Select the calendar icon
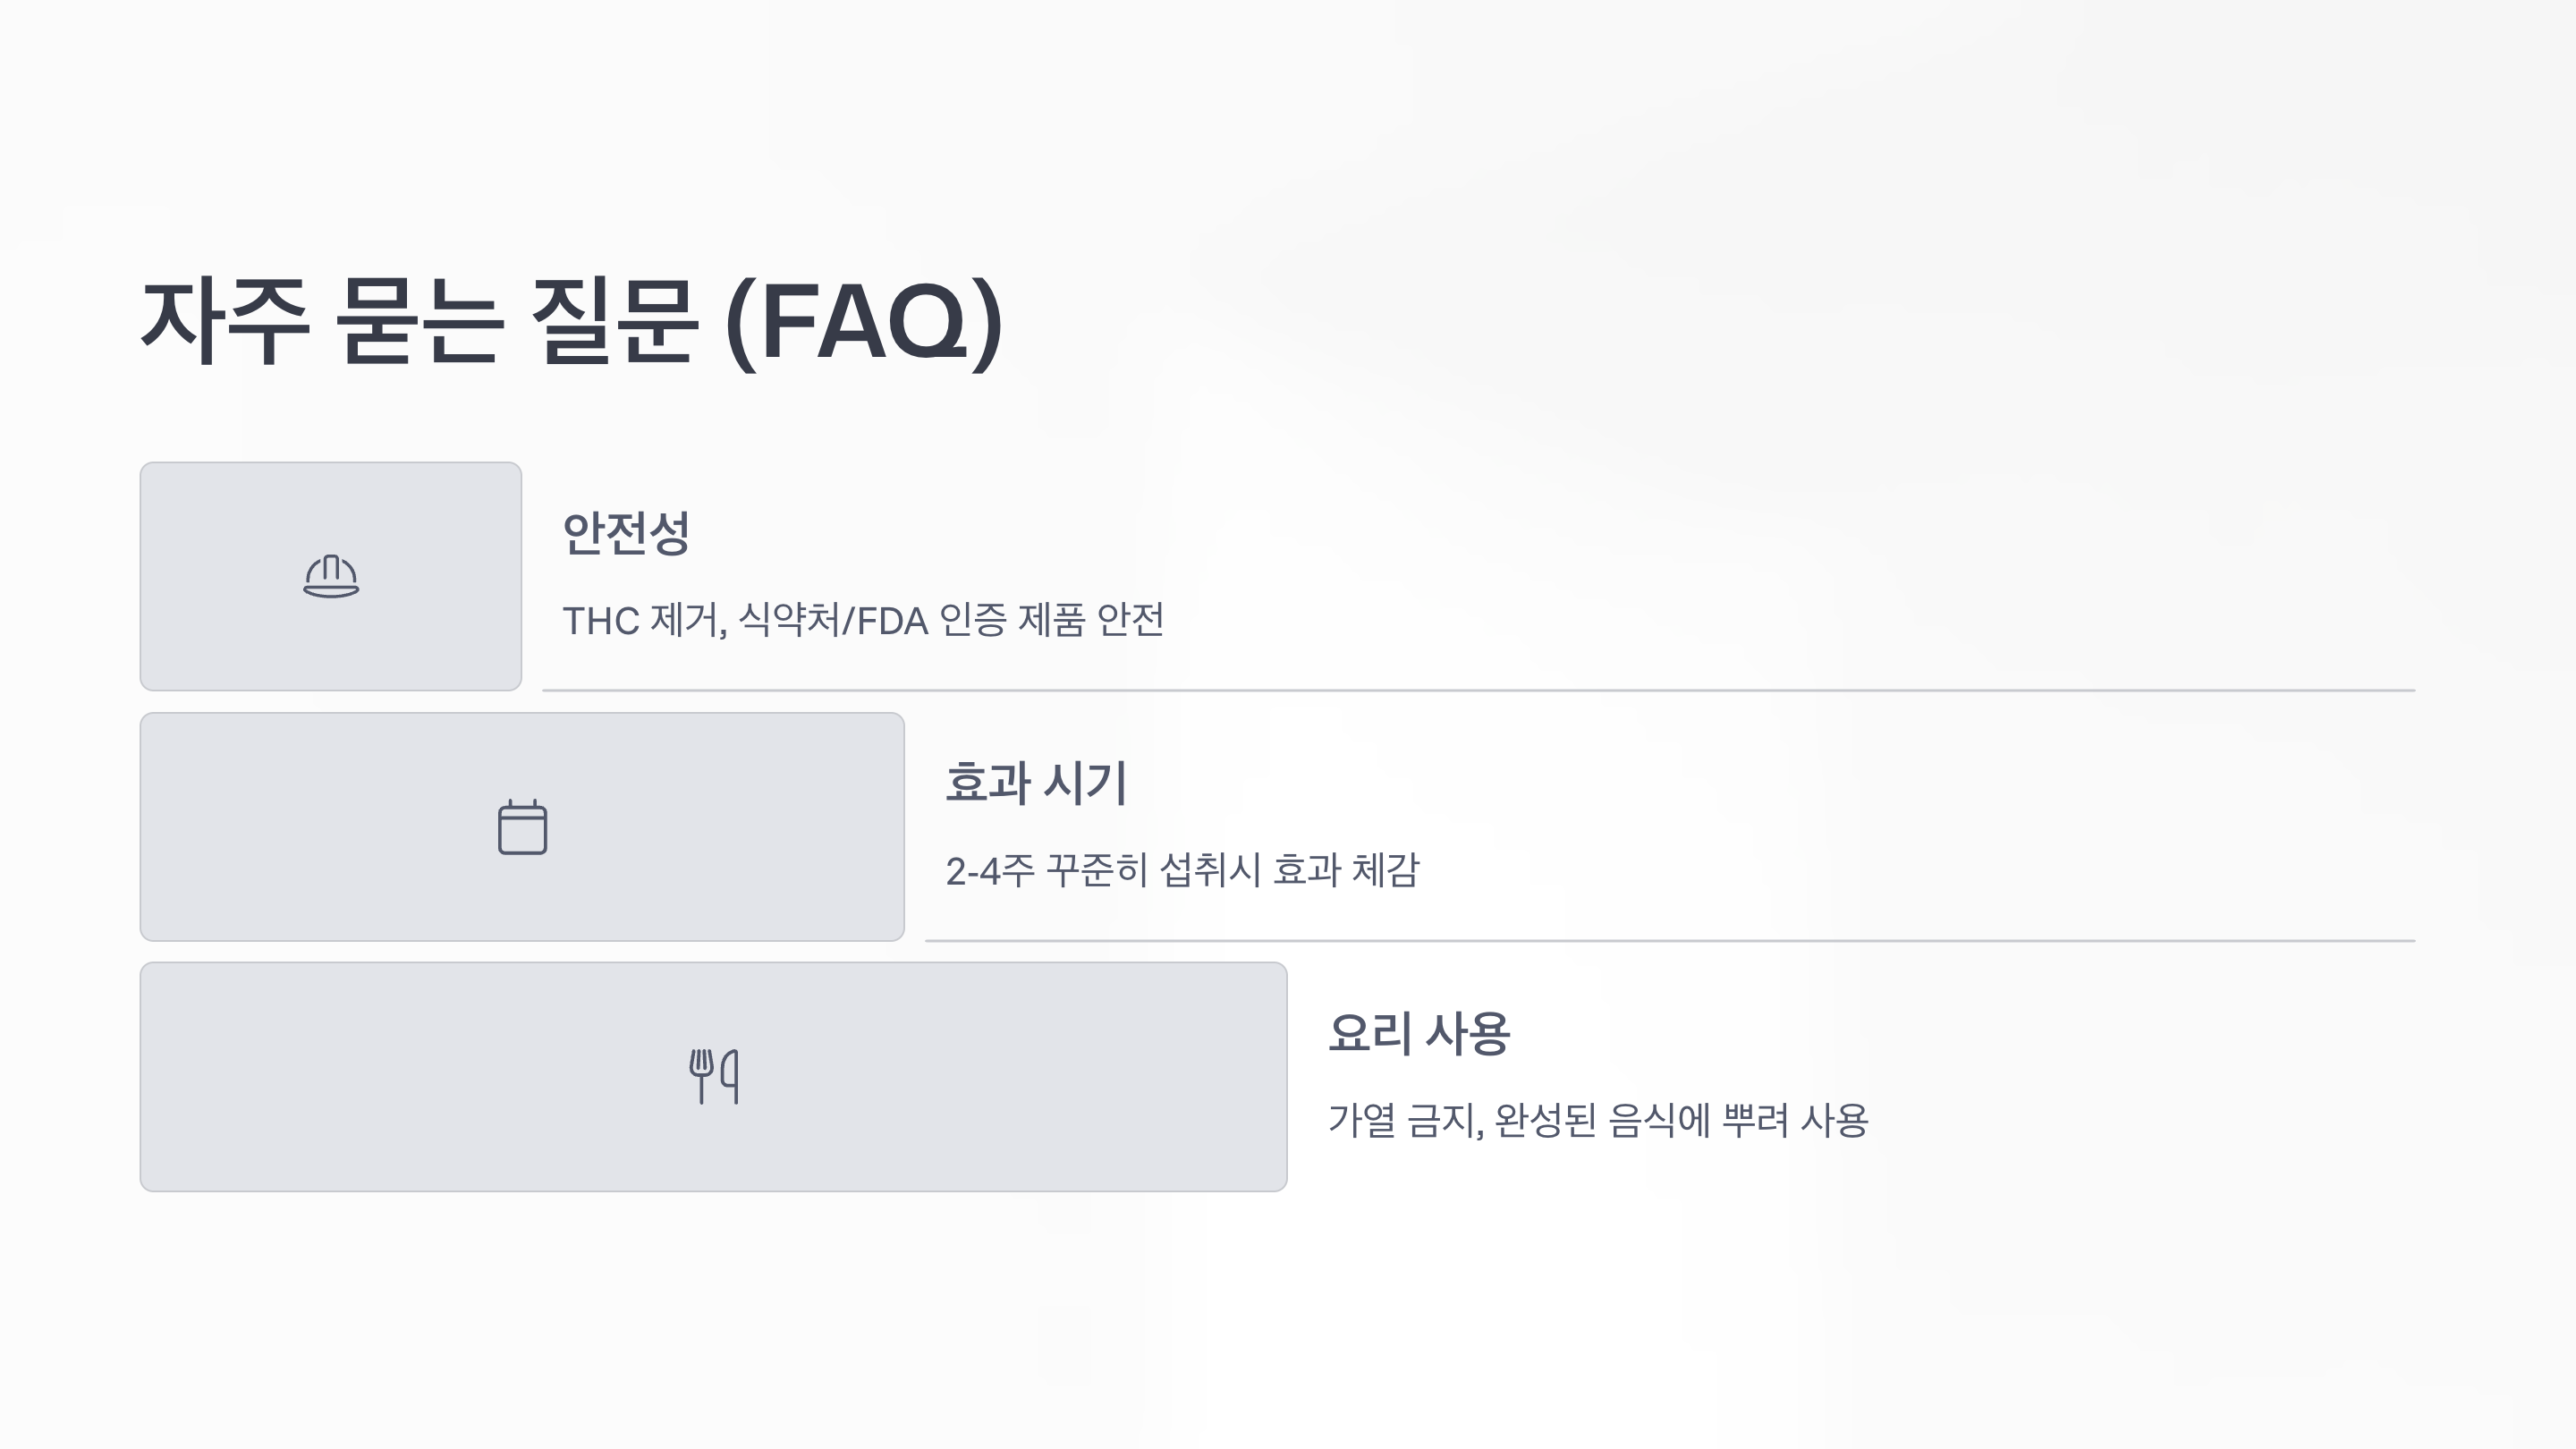This screenshot has height=1449, width=2576. click(x=522, y=827)
